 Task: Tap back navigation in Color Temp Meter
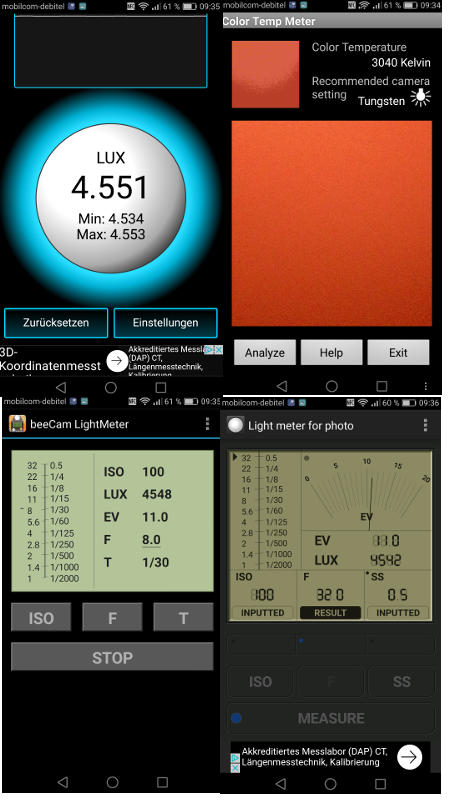(281, 386)
